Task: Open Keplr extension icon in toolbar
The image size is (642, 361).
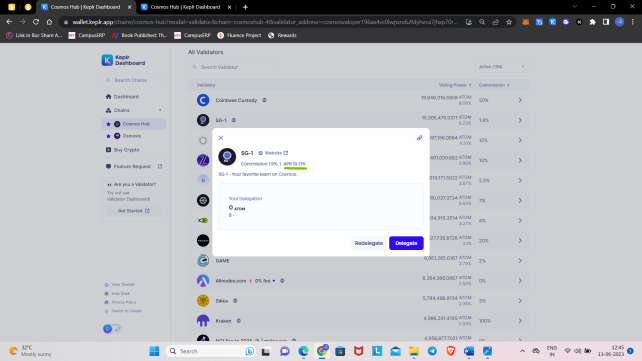Action: [552, 22]
